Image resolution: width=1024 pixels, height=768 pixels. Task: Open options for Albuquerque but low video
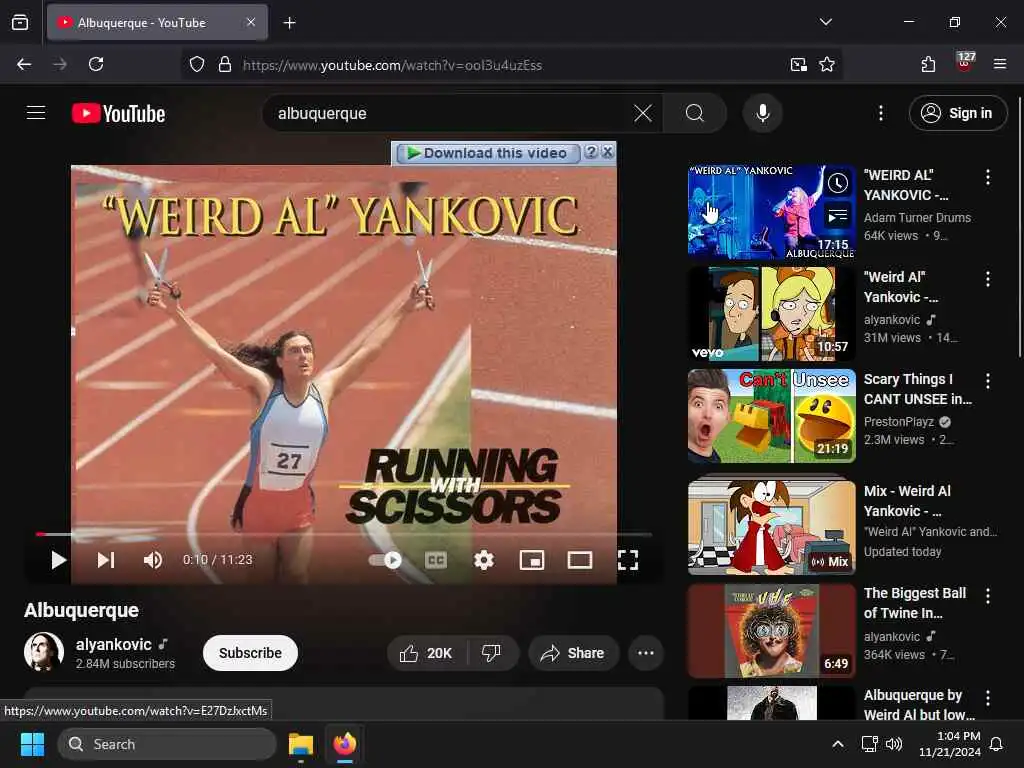click(987, 697)
